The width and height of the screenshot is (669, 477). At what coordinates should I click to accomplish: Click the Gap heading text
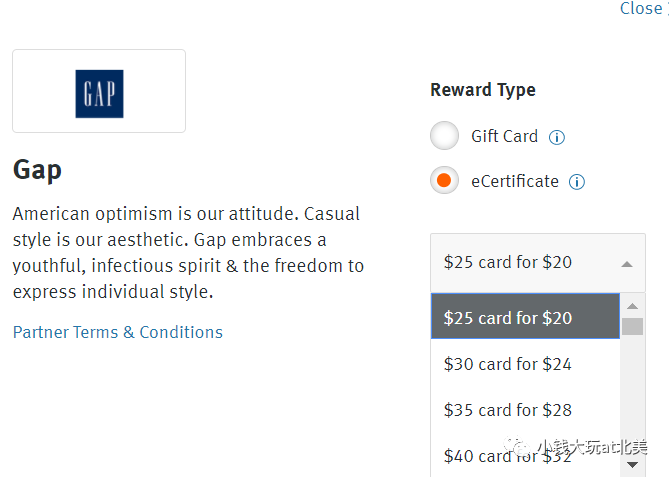[38, 170]
